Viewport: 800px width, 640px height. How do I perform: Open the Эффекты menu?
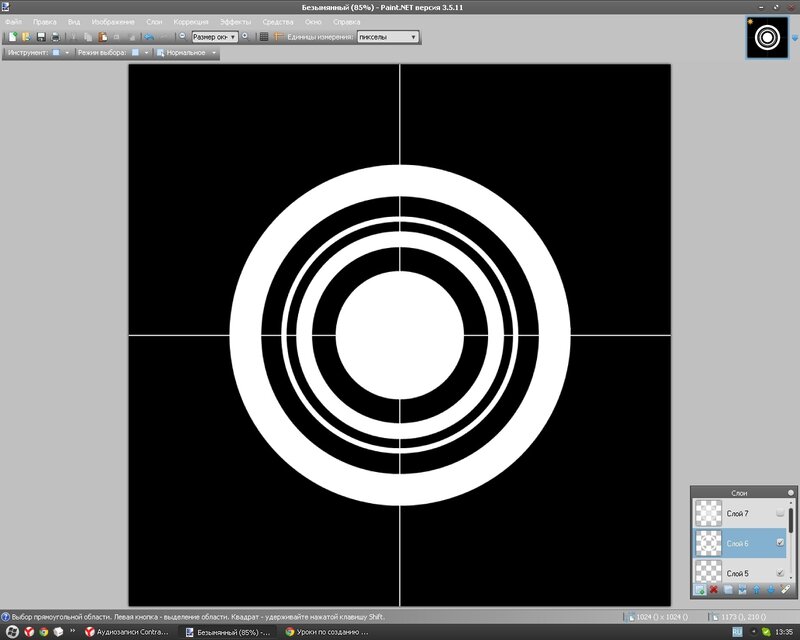coord(236,21)
